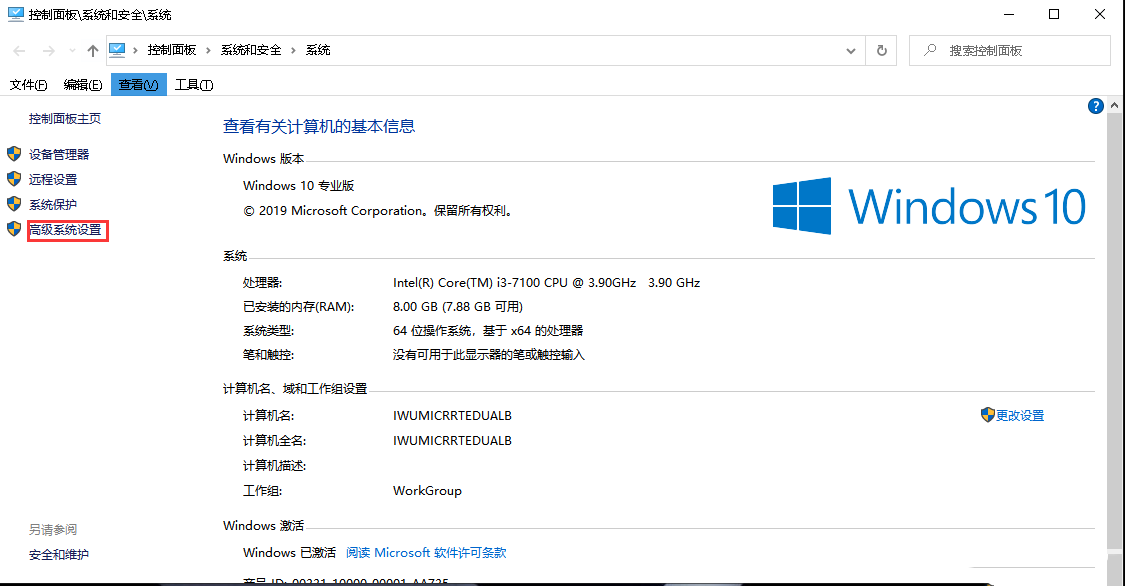Open the 工具(T) menu
The height and width of the screenshot is (586, 1125).
point(194,85)
